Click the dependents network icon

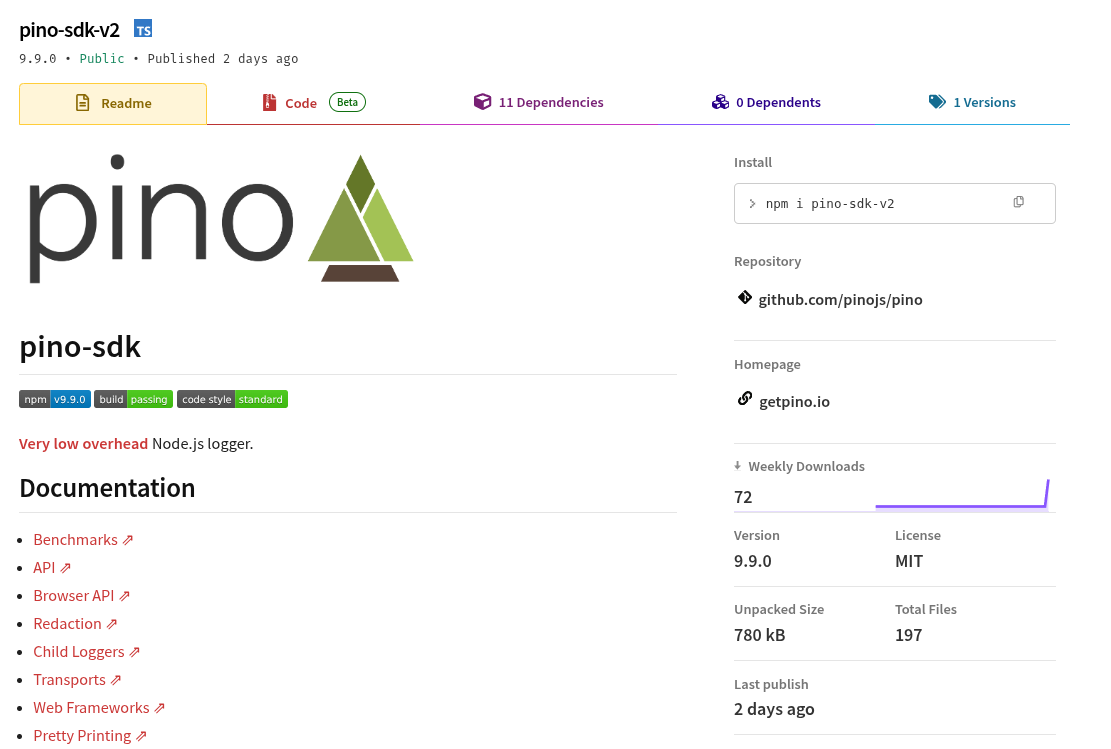721,101
